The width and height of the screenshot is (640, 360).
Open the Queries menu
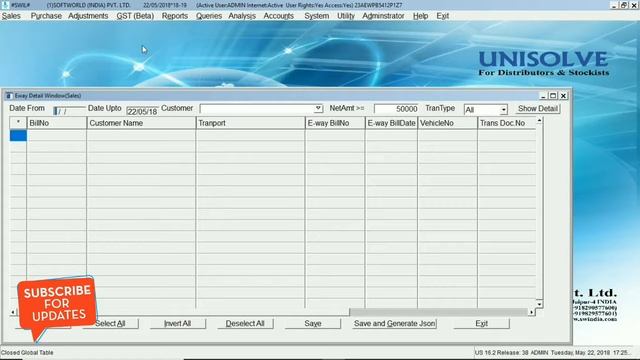(209, 16)
